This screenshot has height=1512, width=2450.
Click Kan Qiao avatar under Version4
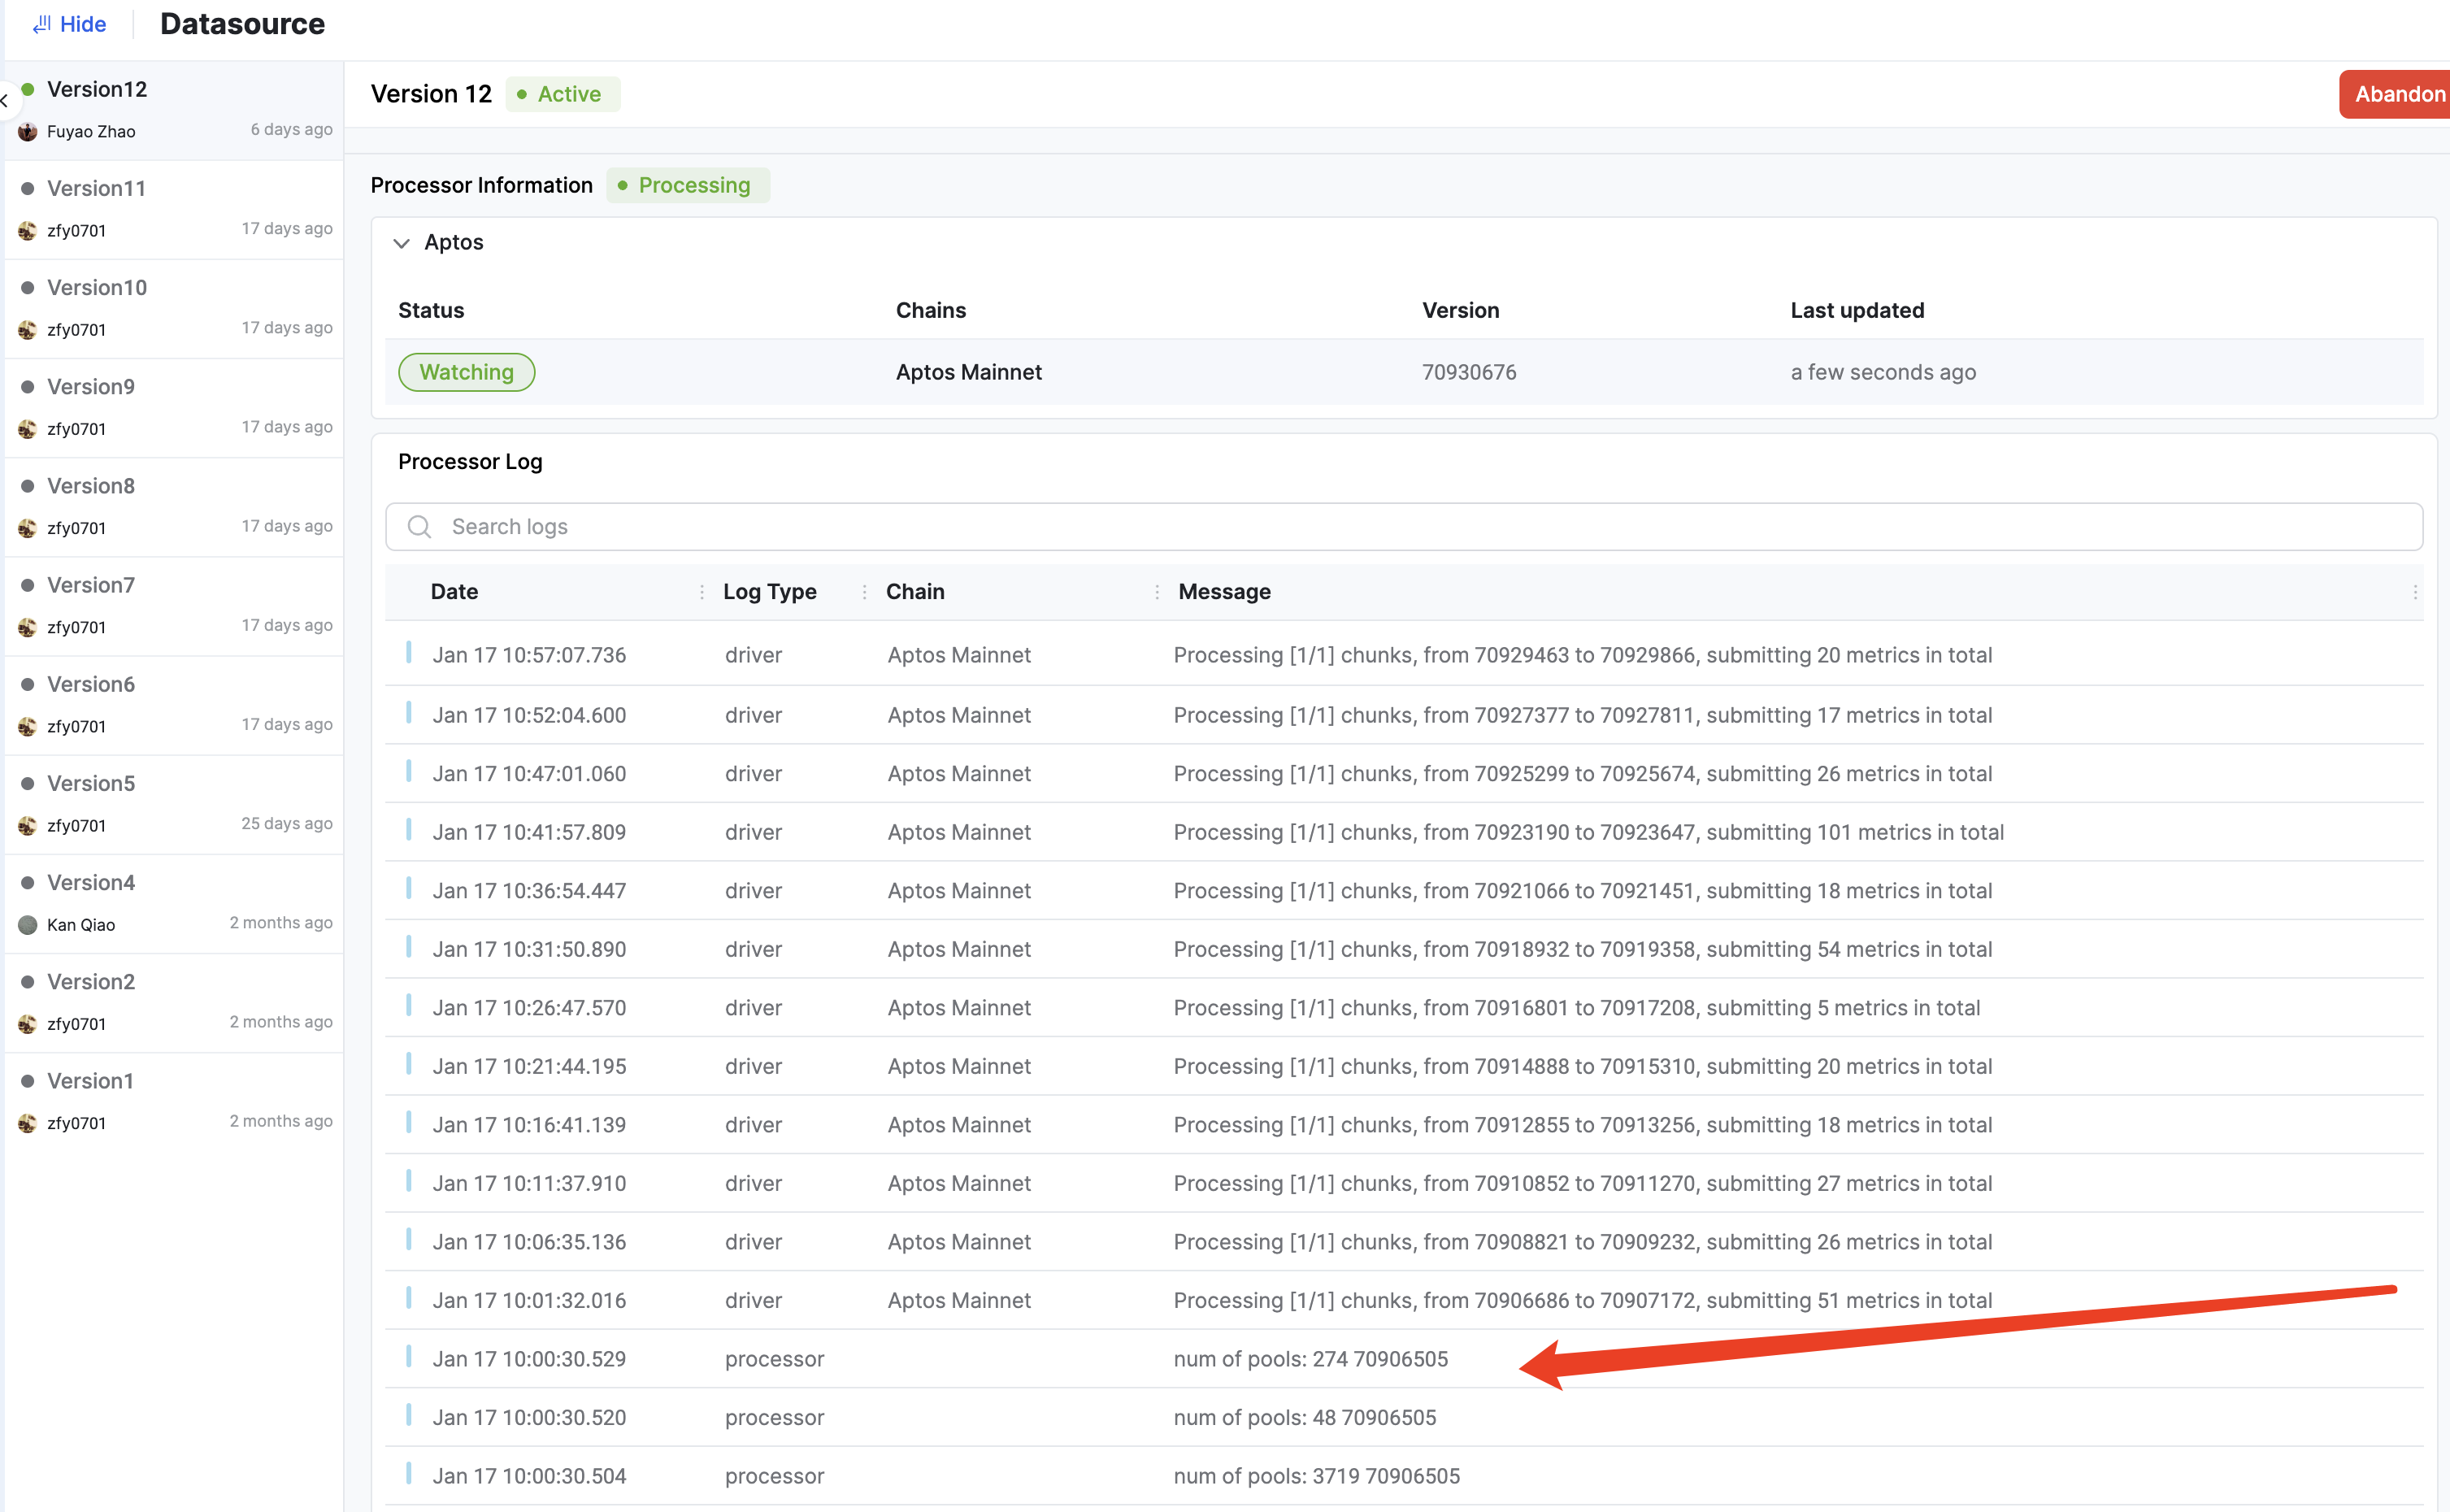(28, 925)
